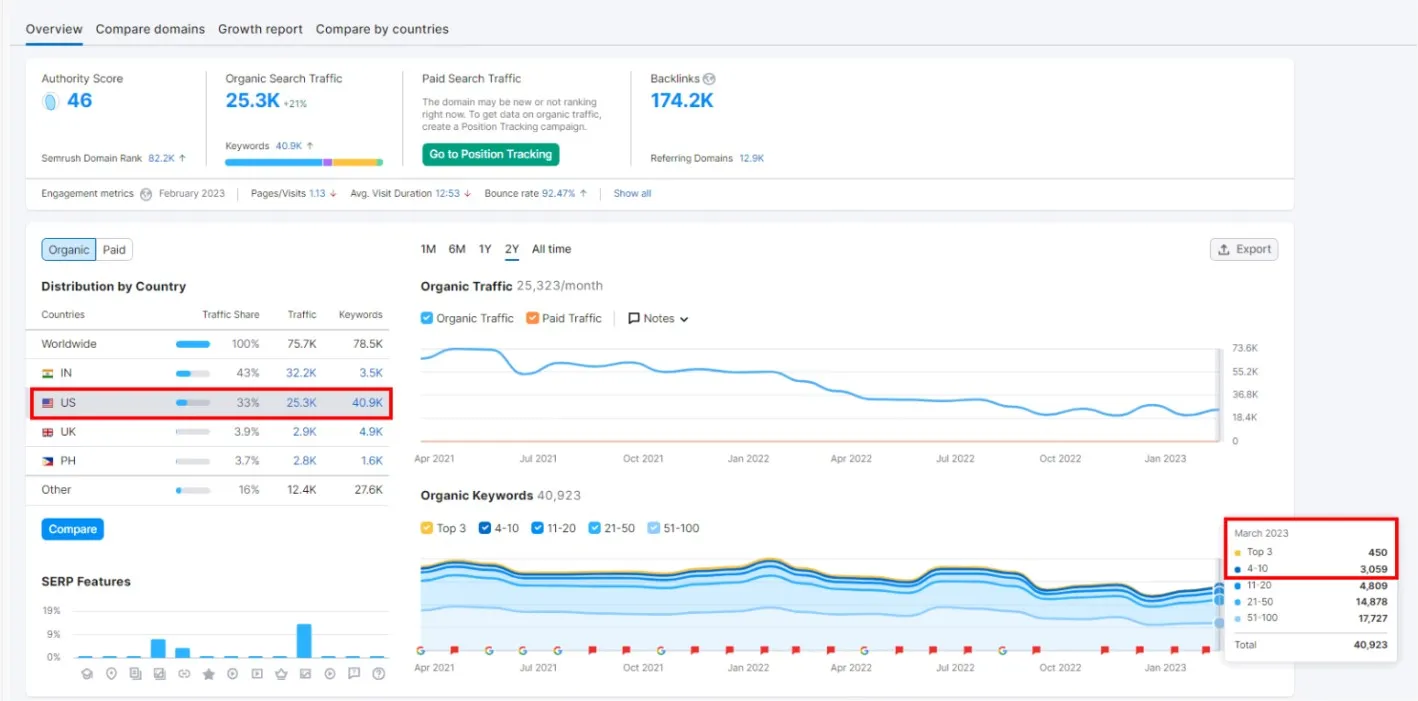Click Pages/Visits 1.13 value
This screenshot has height=701, width=1418.
[317, 194]
